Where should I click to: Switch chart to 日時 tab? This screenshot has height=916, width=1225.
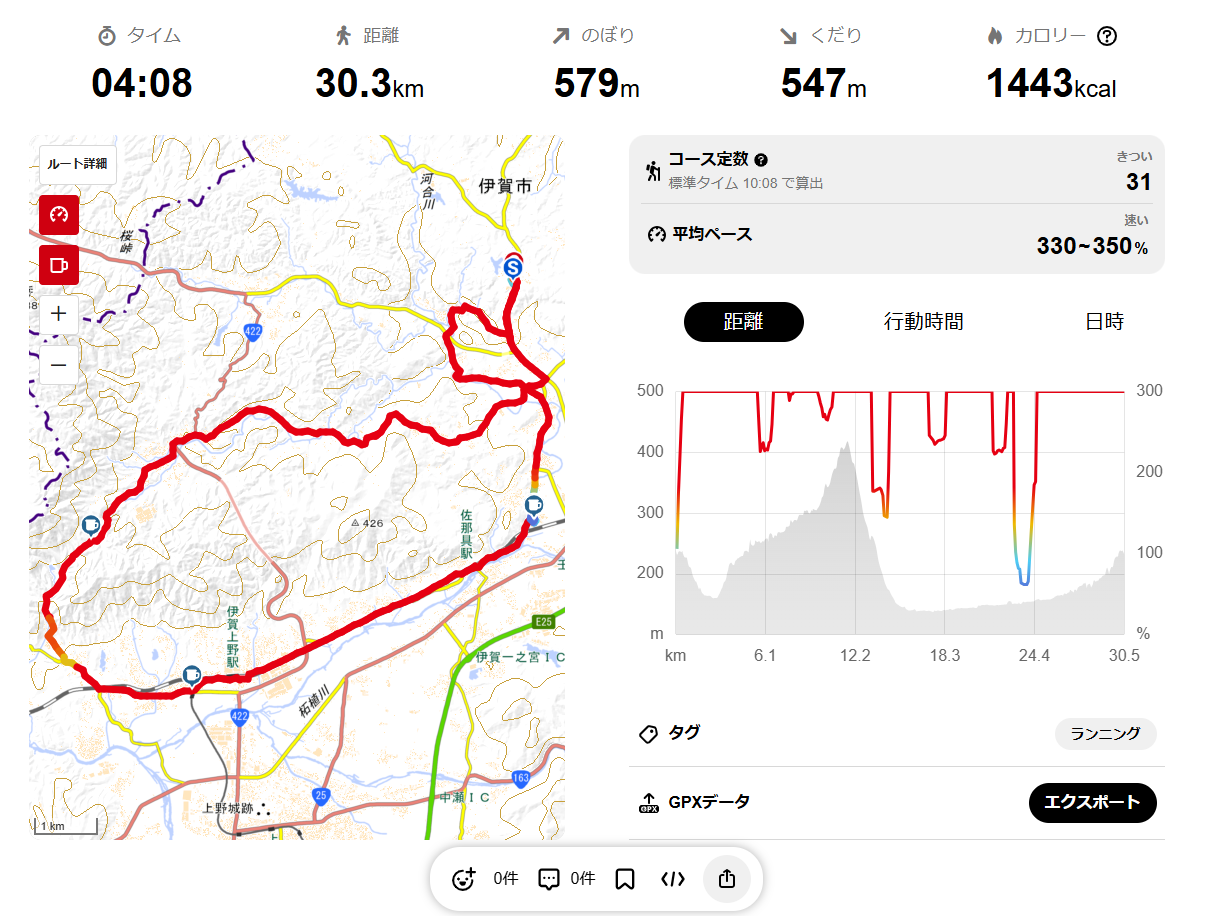(1104, 322)
